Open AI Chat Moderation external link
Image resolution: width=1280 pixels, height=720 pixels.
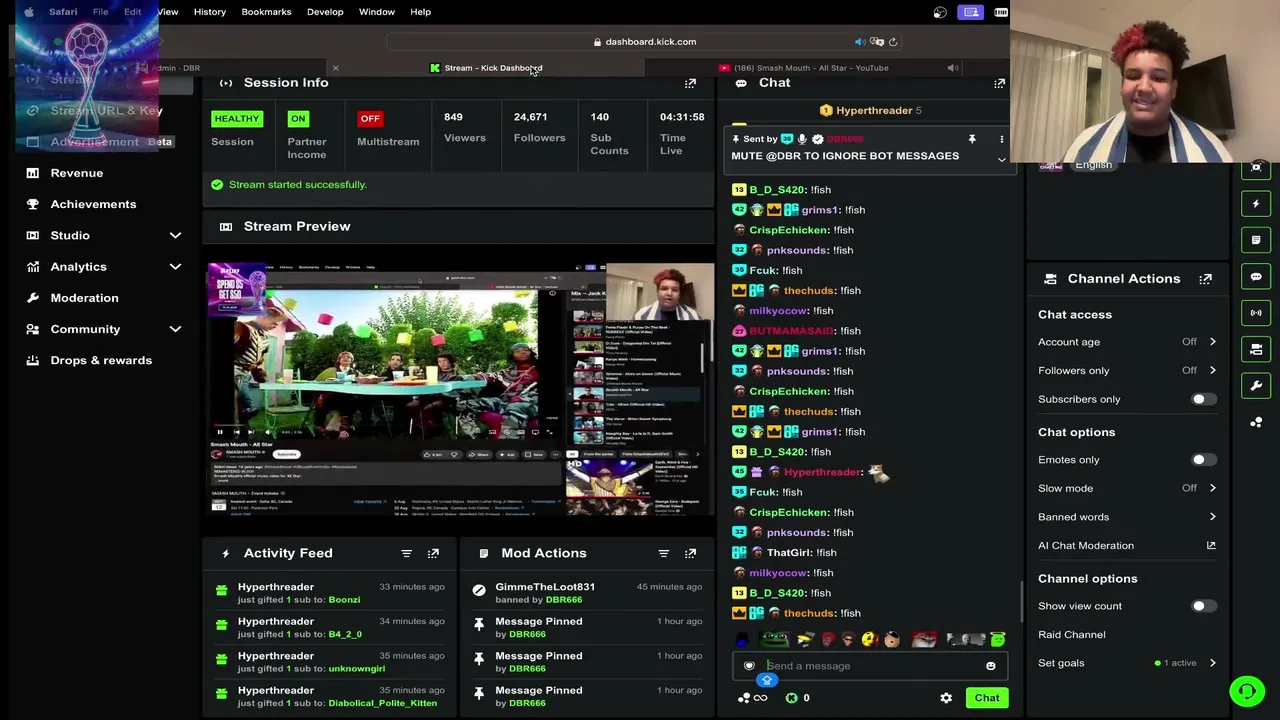tap(1211, 545)
